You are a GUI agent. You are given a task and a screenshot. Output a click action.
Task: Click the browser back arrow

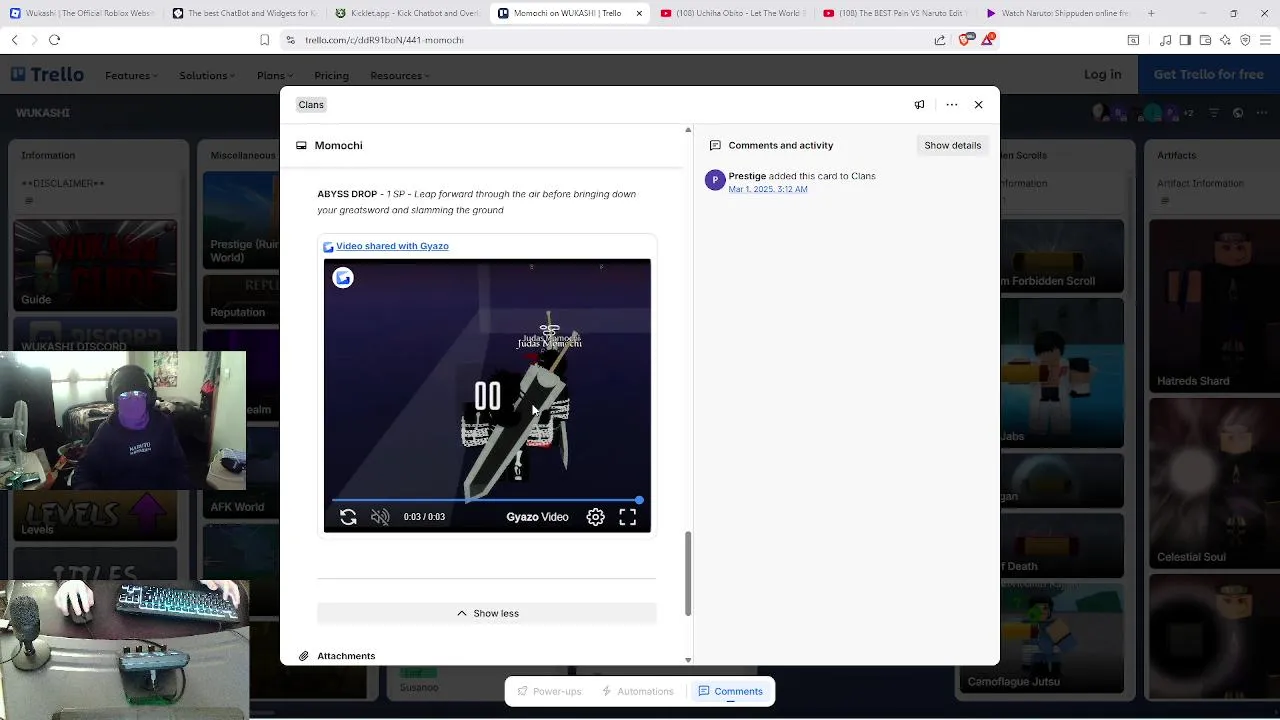click(14, 40)
